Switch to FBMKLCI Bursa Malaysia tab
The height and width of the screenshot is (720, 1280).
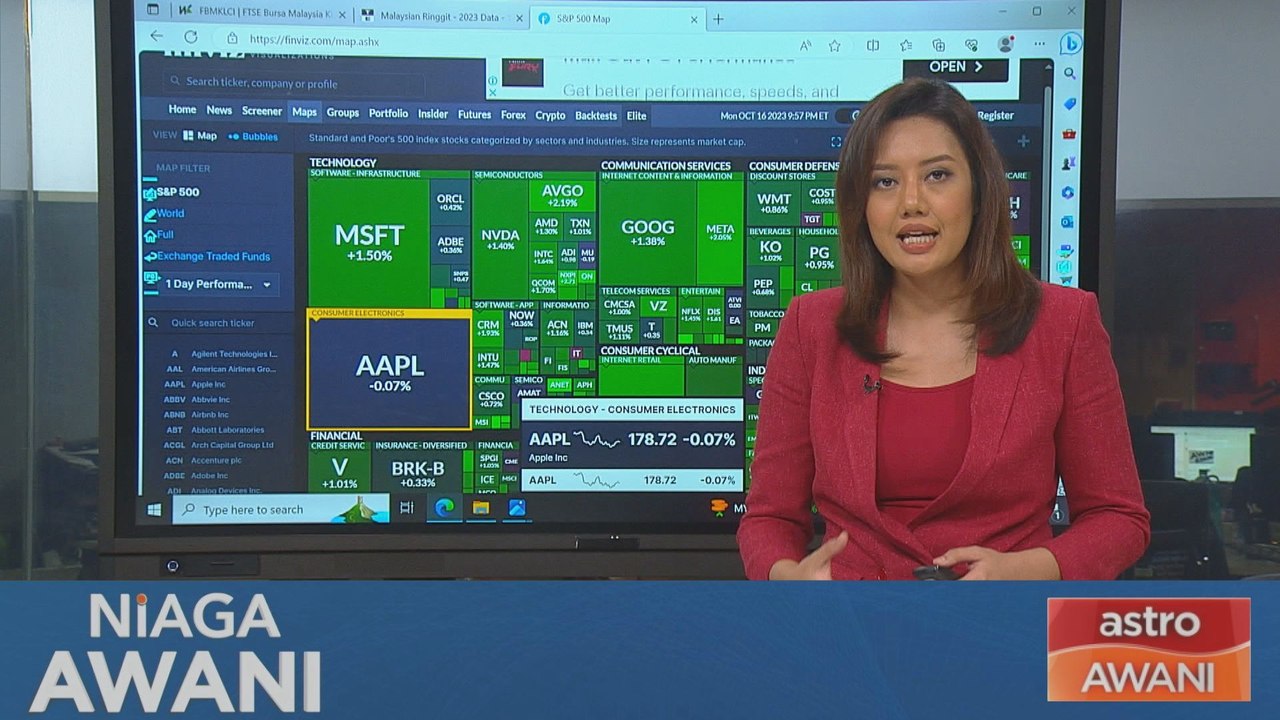pyautogui.click(x=262, y=14)
